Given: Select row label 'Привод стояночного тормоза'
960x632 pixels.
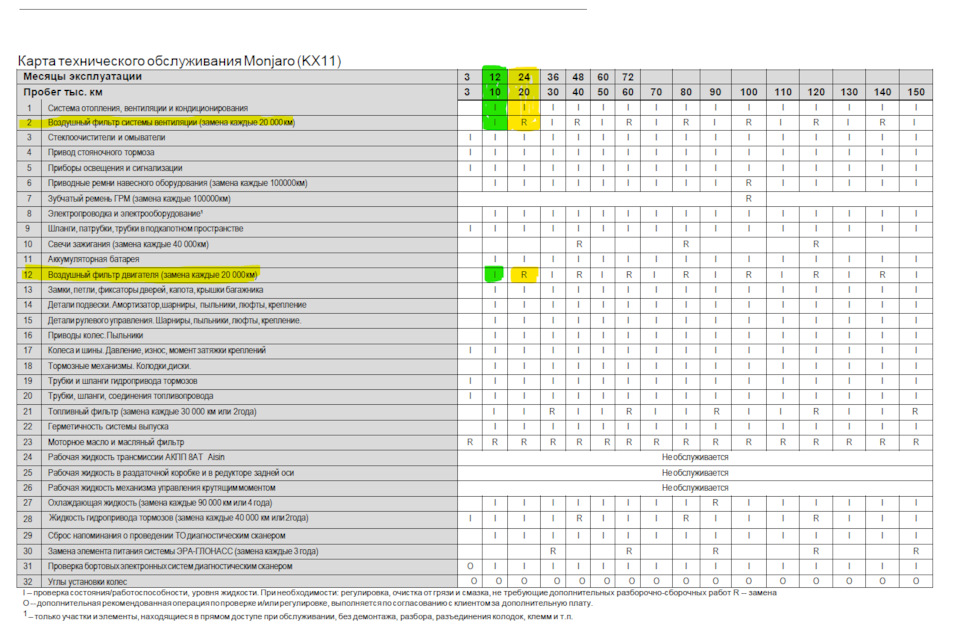Looking at the screenshot, I should (x=101, y=152).
